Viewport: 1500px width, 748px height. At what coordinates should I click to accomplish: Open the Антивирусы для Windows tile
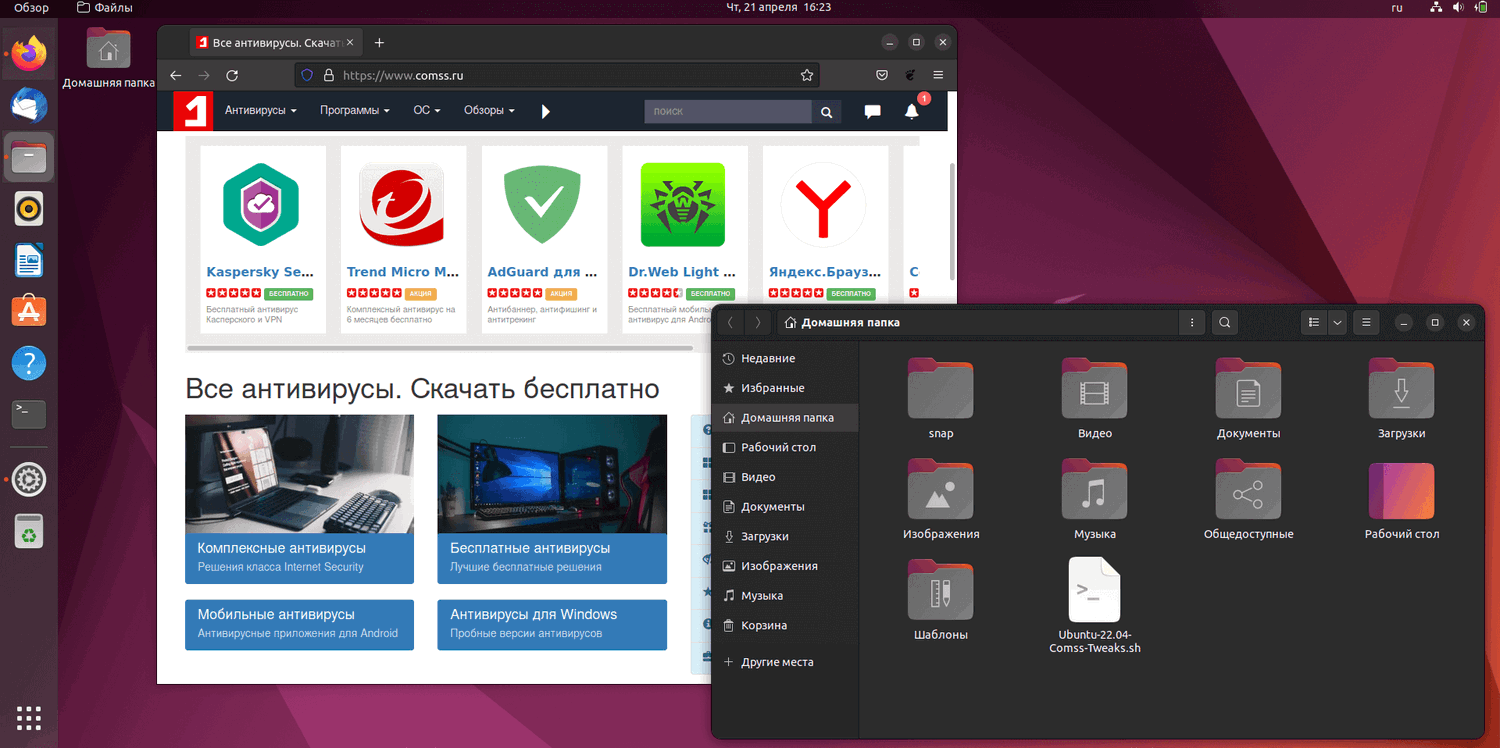point(552,625)
